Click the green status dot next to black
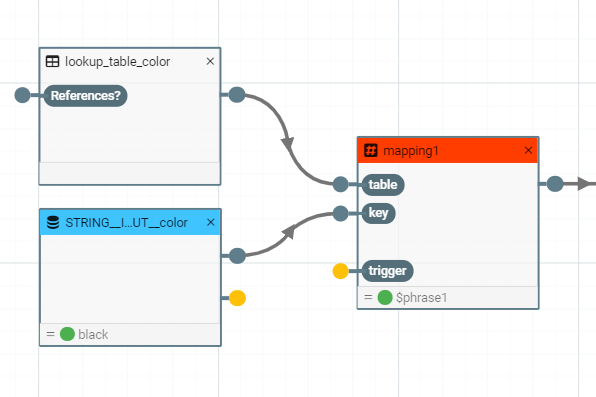Viewport: 596px width, 397px height. 67,334
